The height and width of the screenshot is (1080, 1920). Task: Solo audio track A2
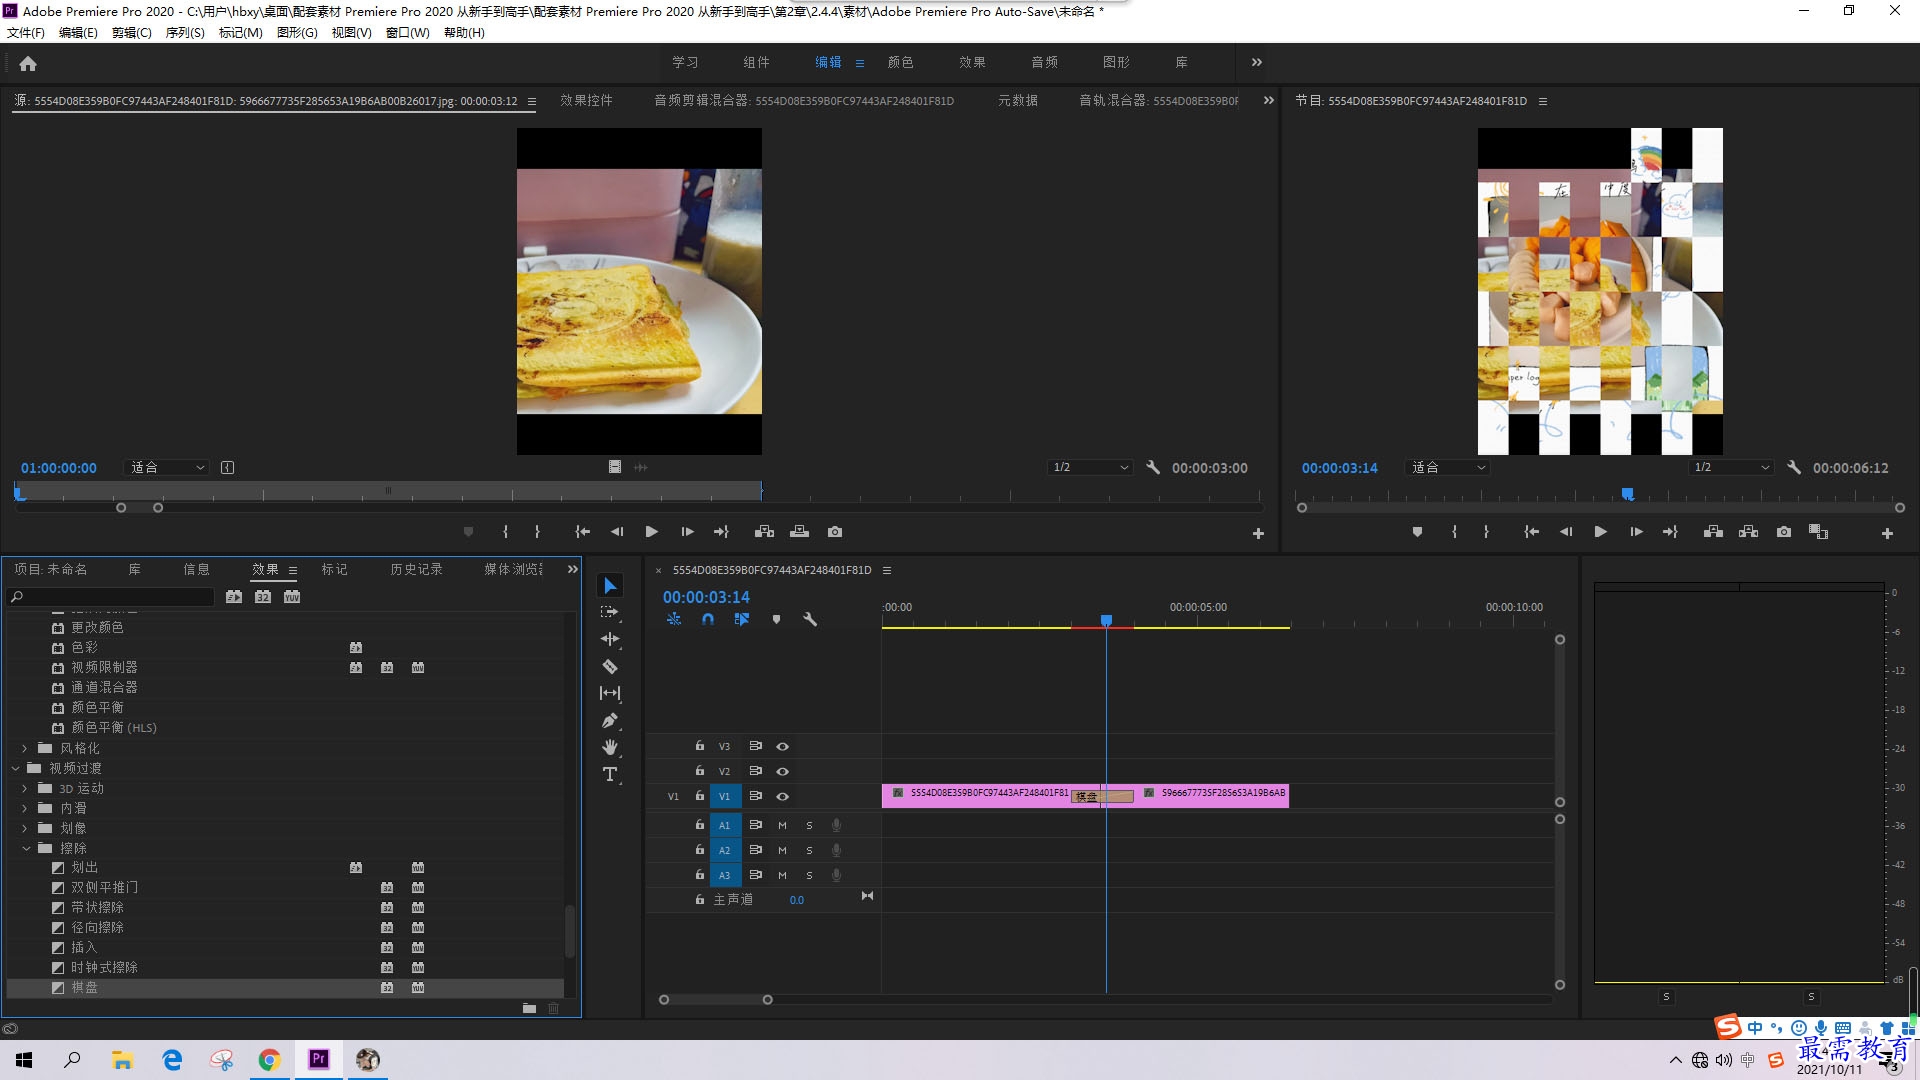tap(809, 851)
